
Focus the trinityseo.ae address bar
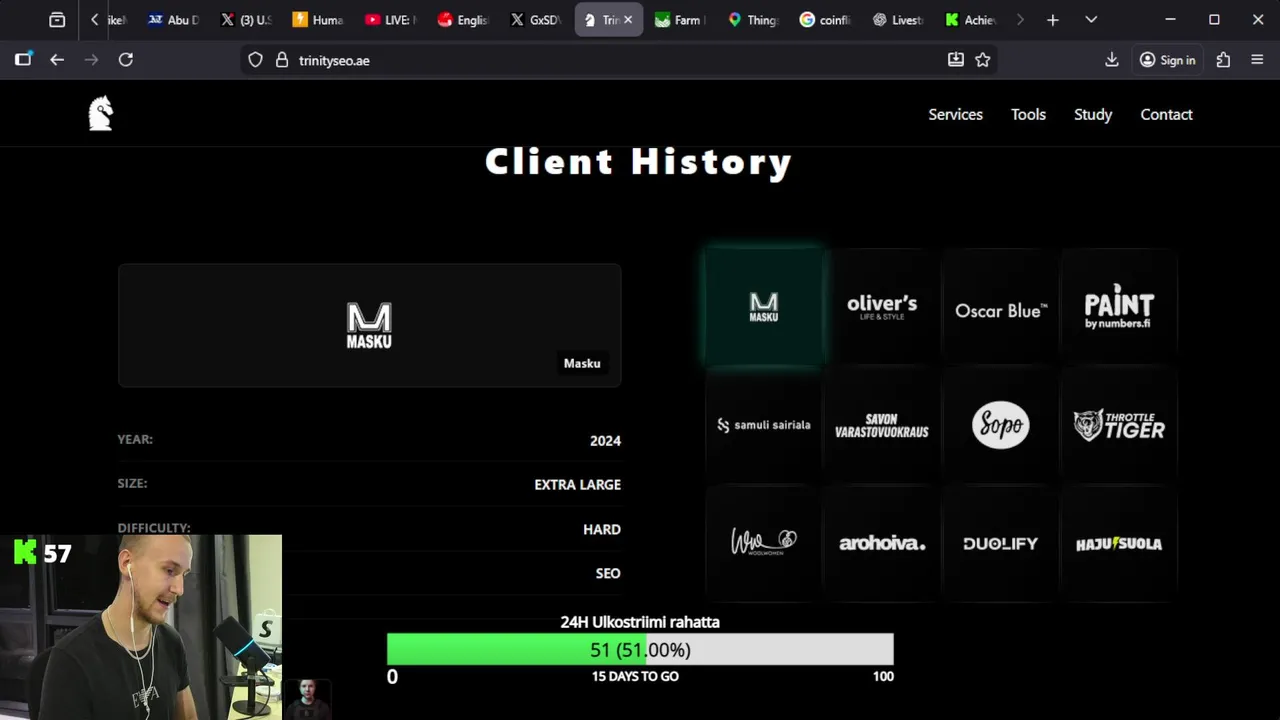[x=619, y=60]
